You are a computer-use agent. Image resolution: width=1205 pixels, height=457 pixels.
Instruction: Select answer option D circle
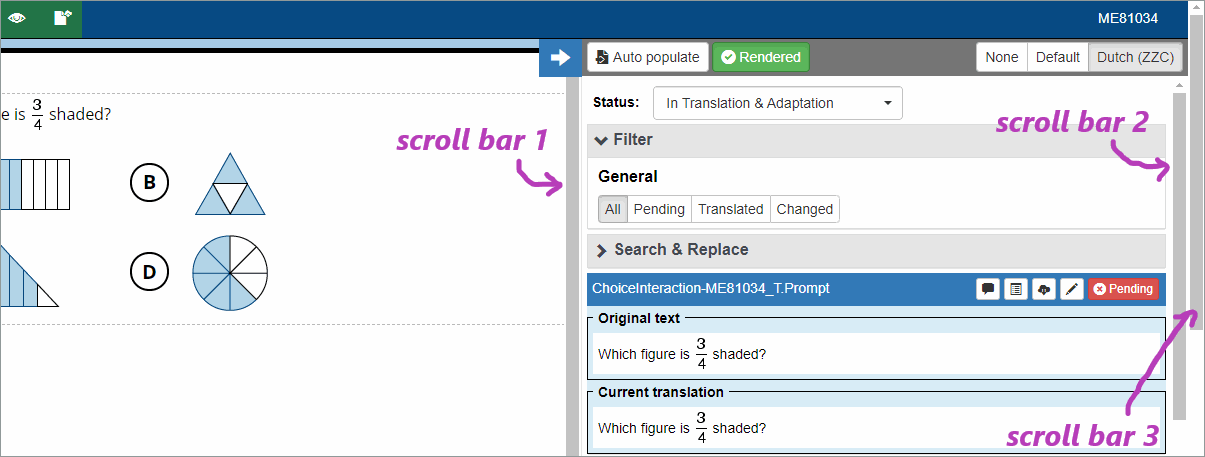click(149, 272)
